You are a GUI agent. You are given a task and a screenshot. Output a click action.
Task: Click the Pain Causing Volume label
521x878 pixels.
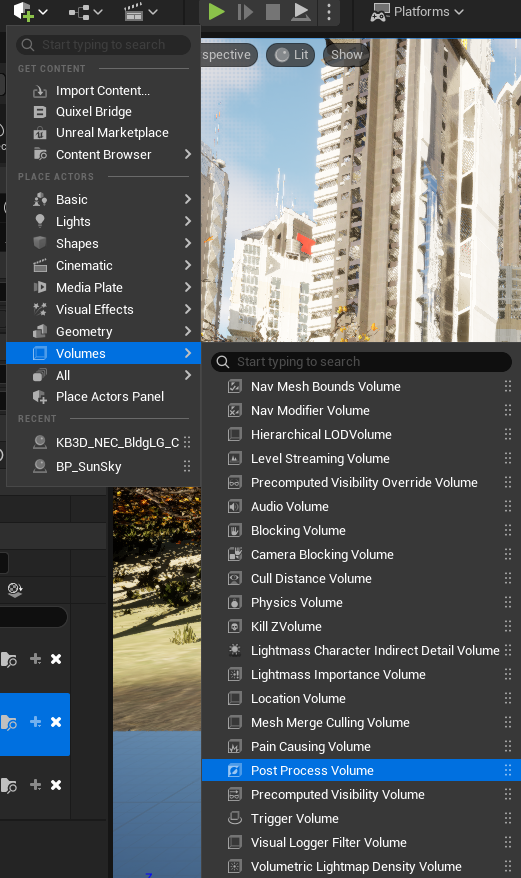coord(311,746)
